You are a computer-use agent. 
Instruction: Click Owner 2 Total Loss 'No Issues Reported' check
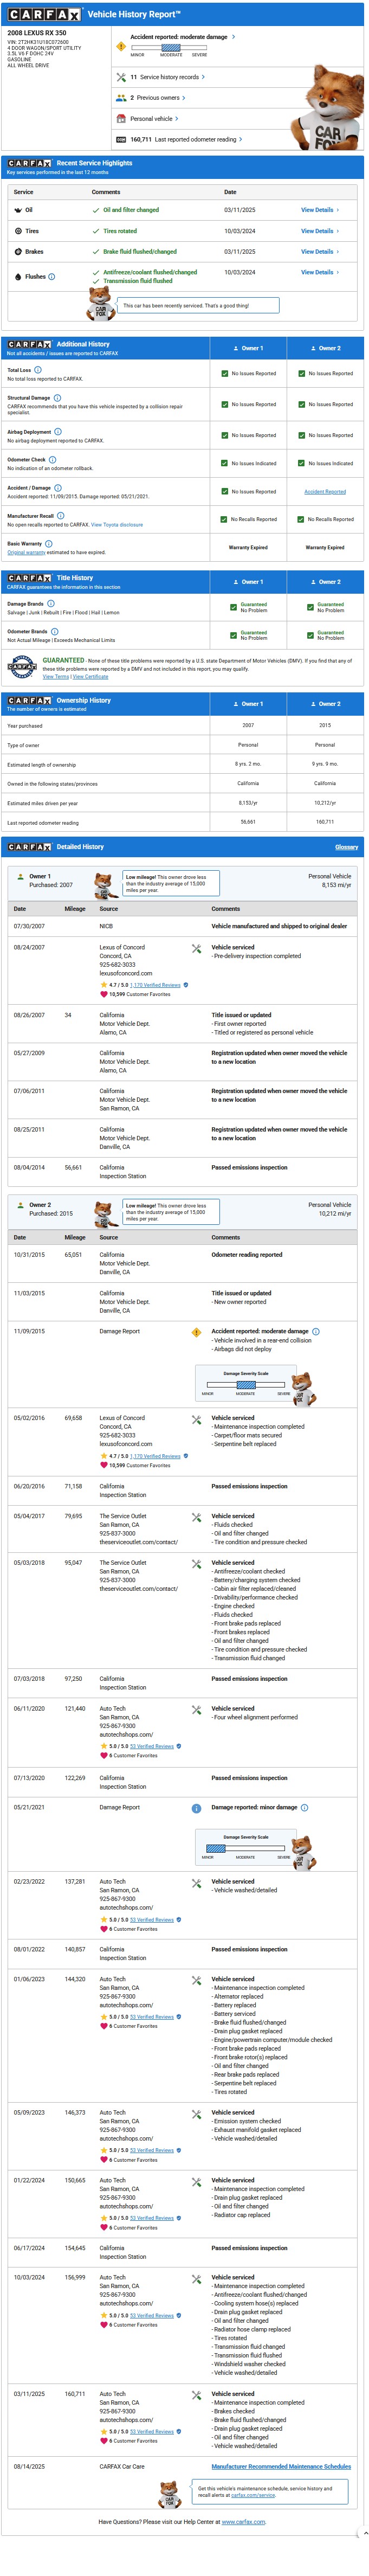[x=301, y=373]
